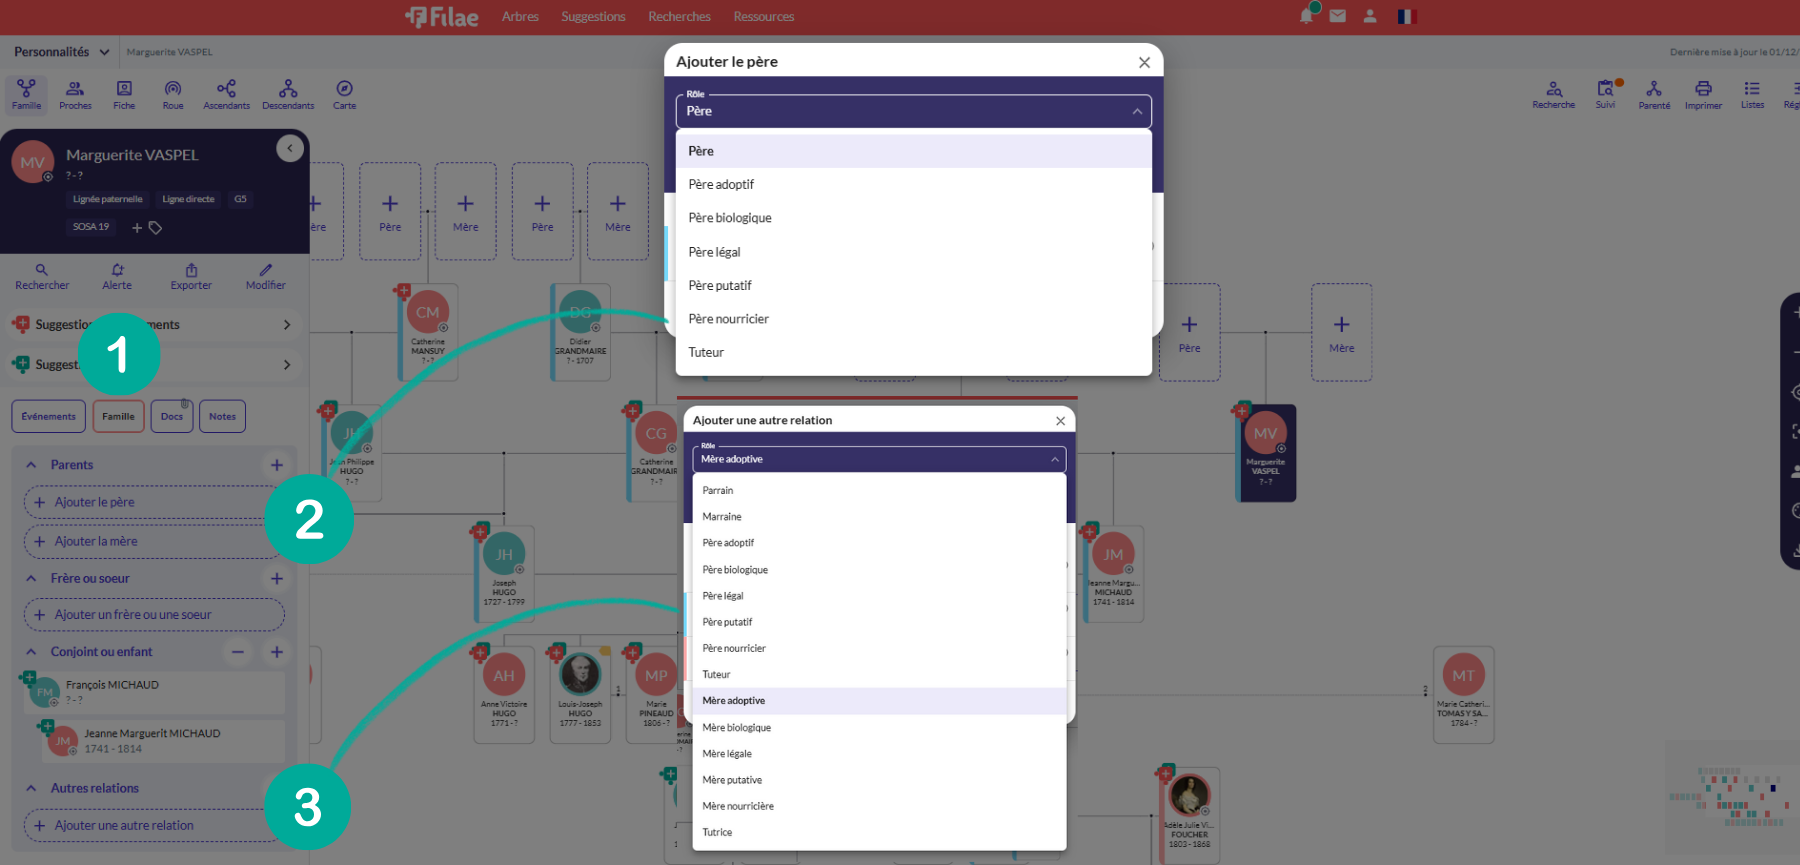Viewport: 1800px width, 865px height.
Task: Select the Ascendants tree view icon
Action: point(226,94)
